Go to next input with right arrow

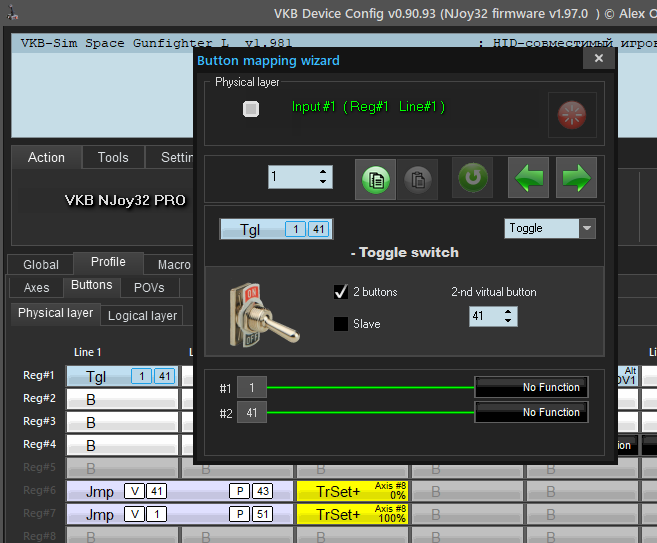[x=576, y=178]
